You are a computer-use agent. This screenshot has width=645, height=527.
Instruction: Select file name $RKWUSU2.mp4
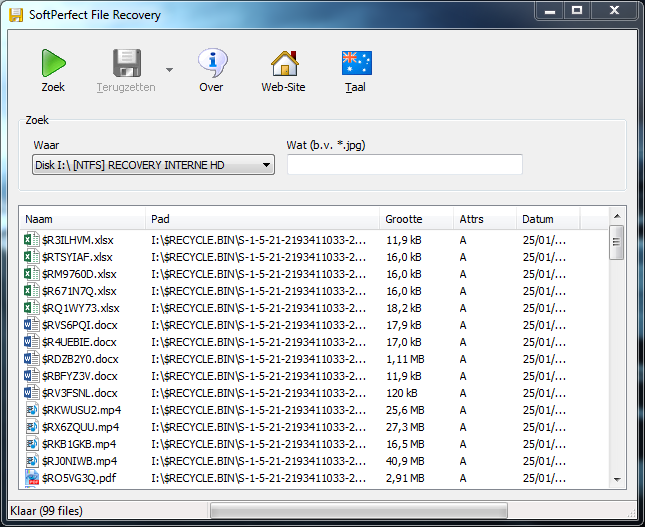coord(81,410)
